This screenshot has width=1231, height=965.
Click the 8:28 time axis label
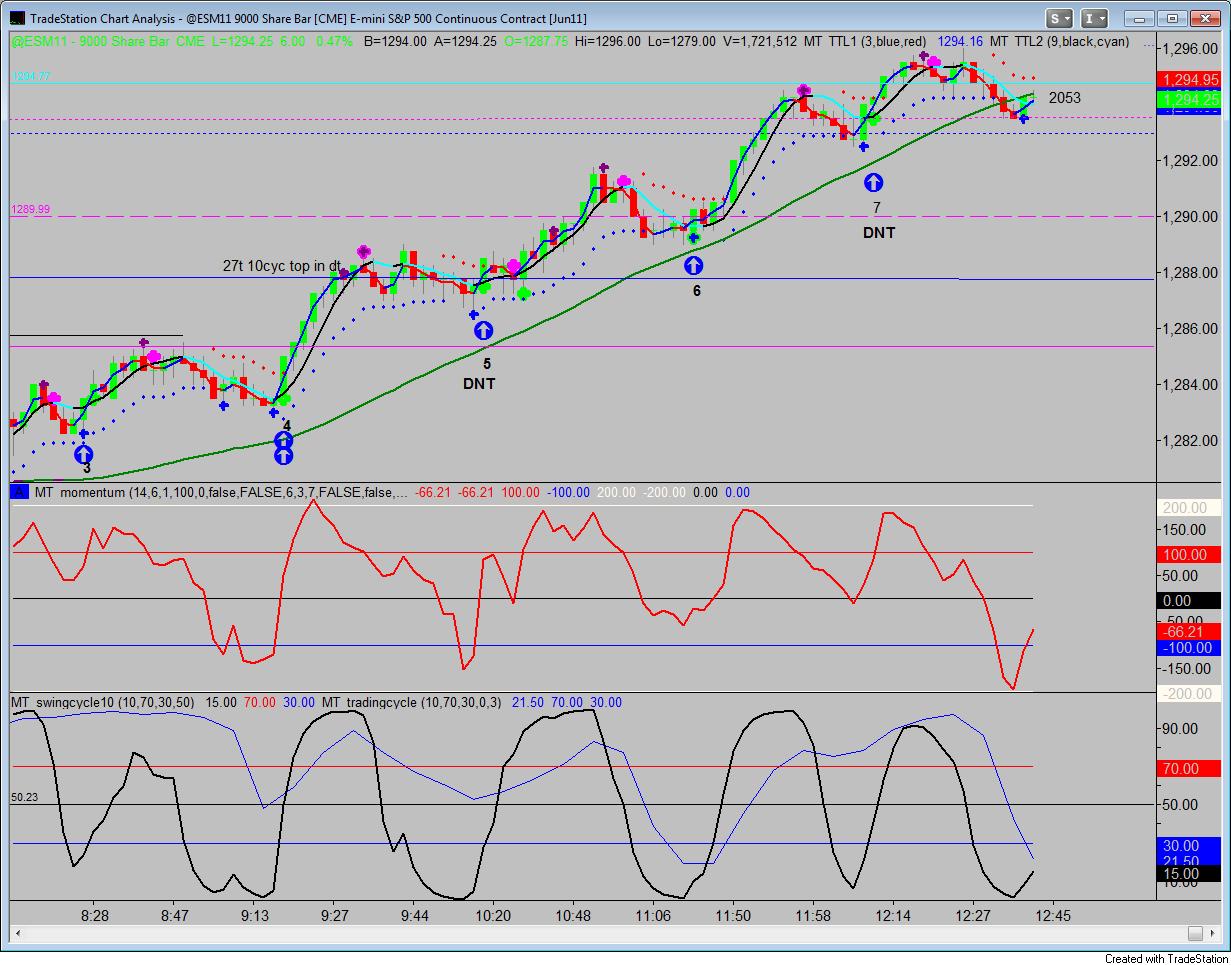coord(95,915)
